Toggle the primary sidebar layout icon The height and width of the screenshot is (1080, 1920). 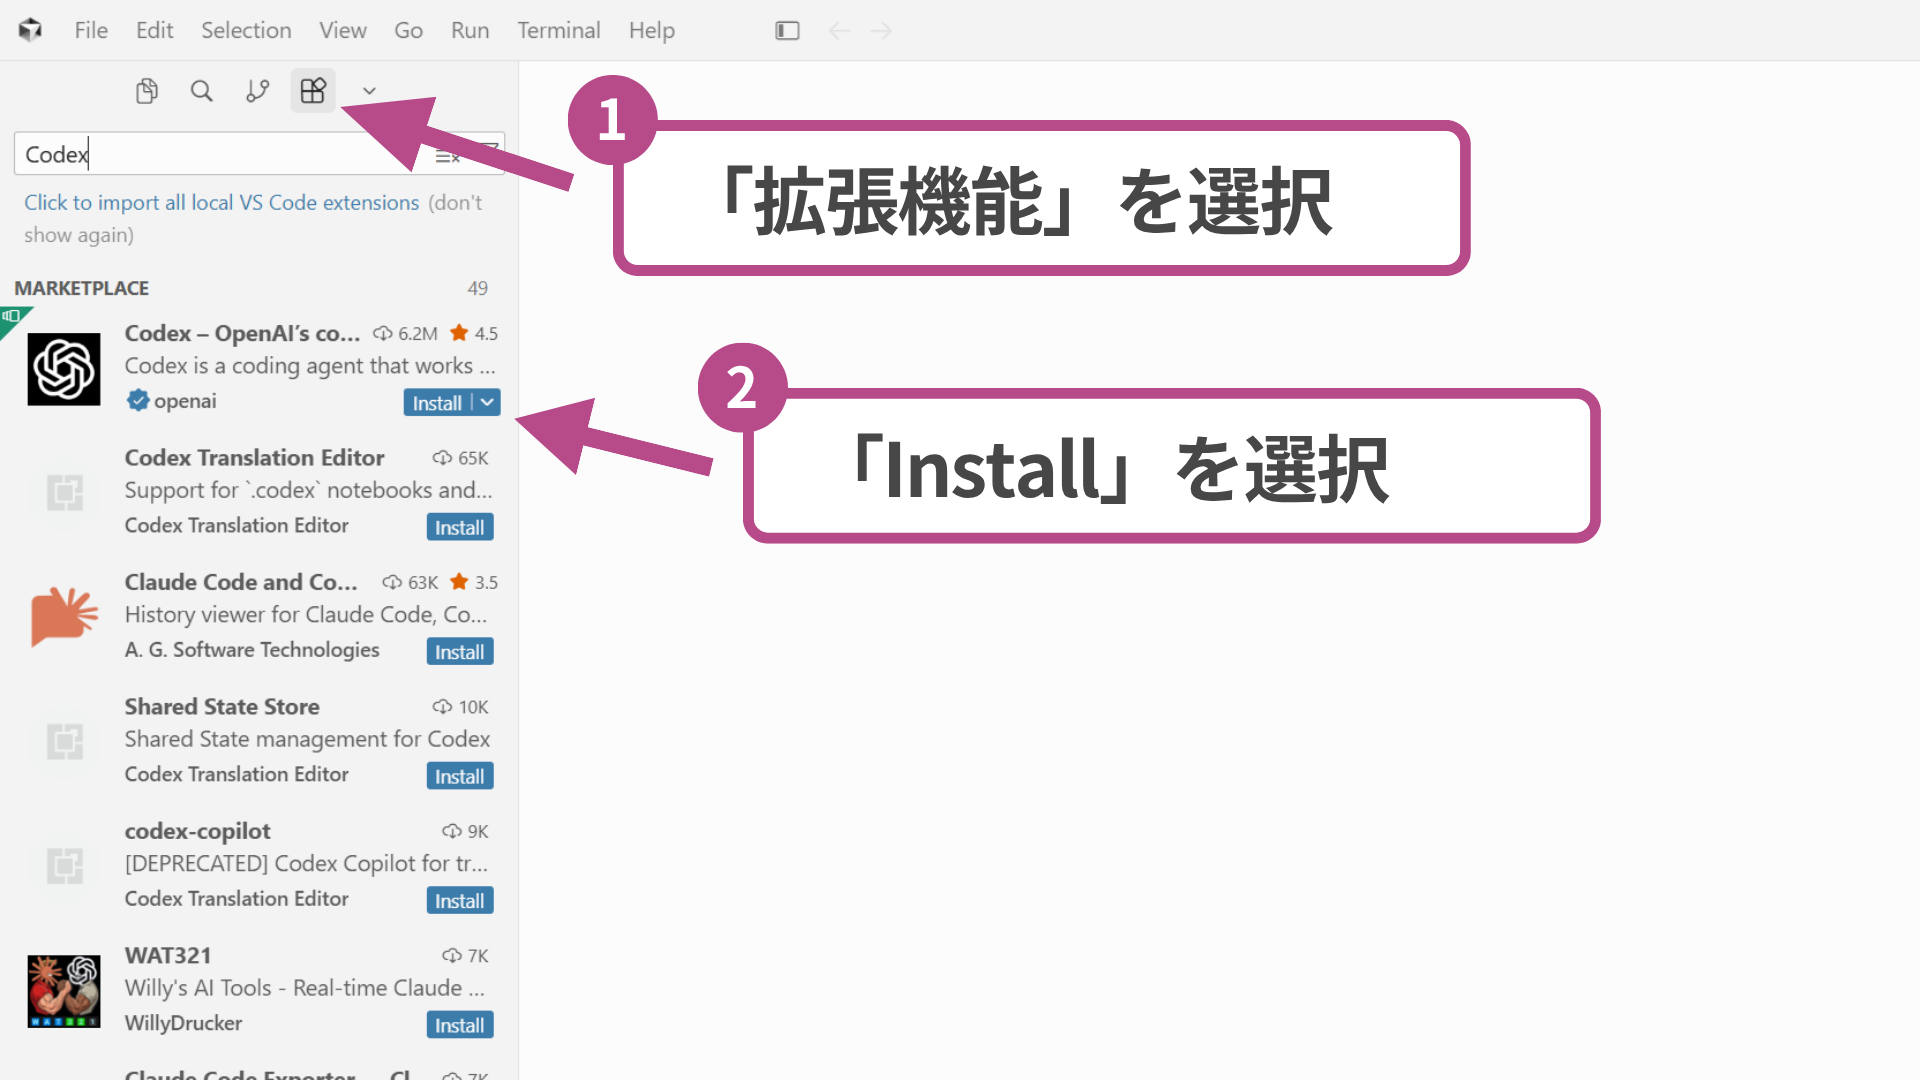point(787,30)
